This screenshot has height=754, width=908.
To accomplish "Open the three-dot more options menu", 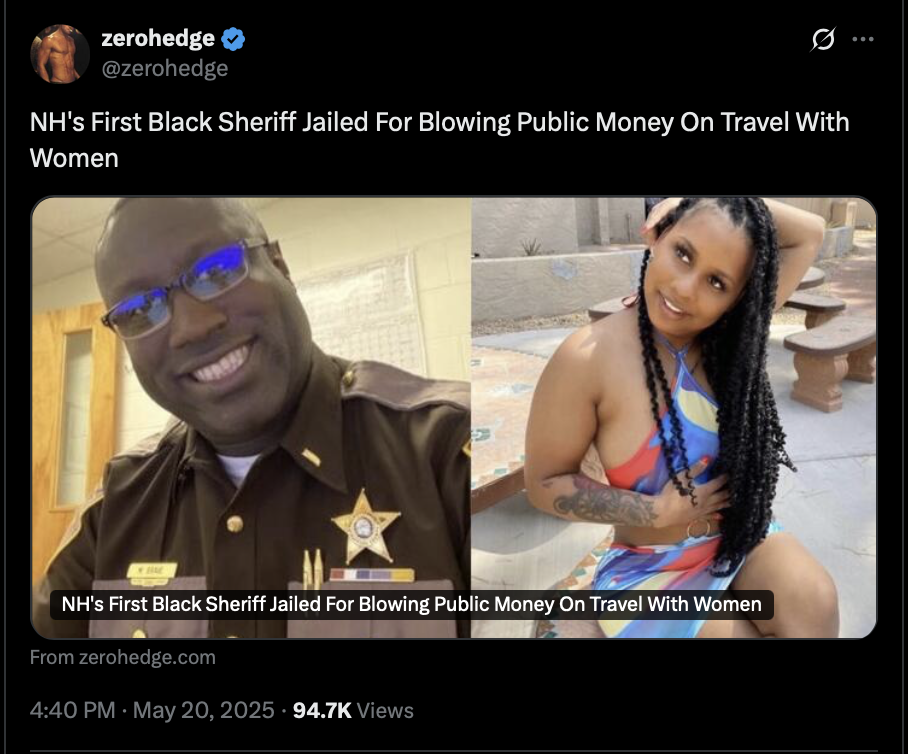I will coord(863,39).
